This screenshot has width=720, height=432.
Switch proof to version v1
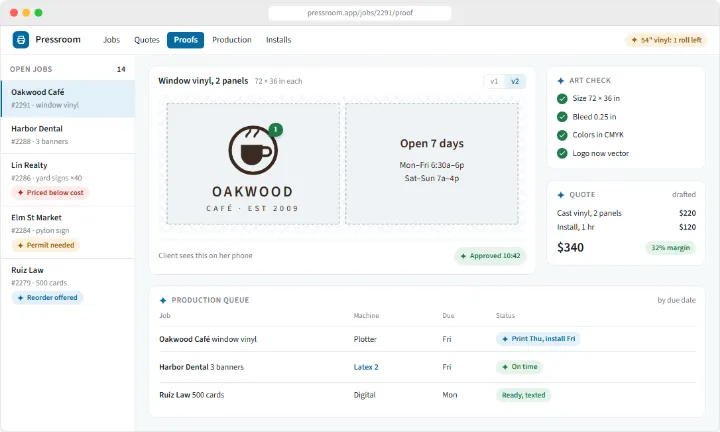[494, 81]
